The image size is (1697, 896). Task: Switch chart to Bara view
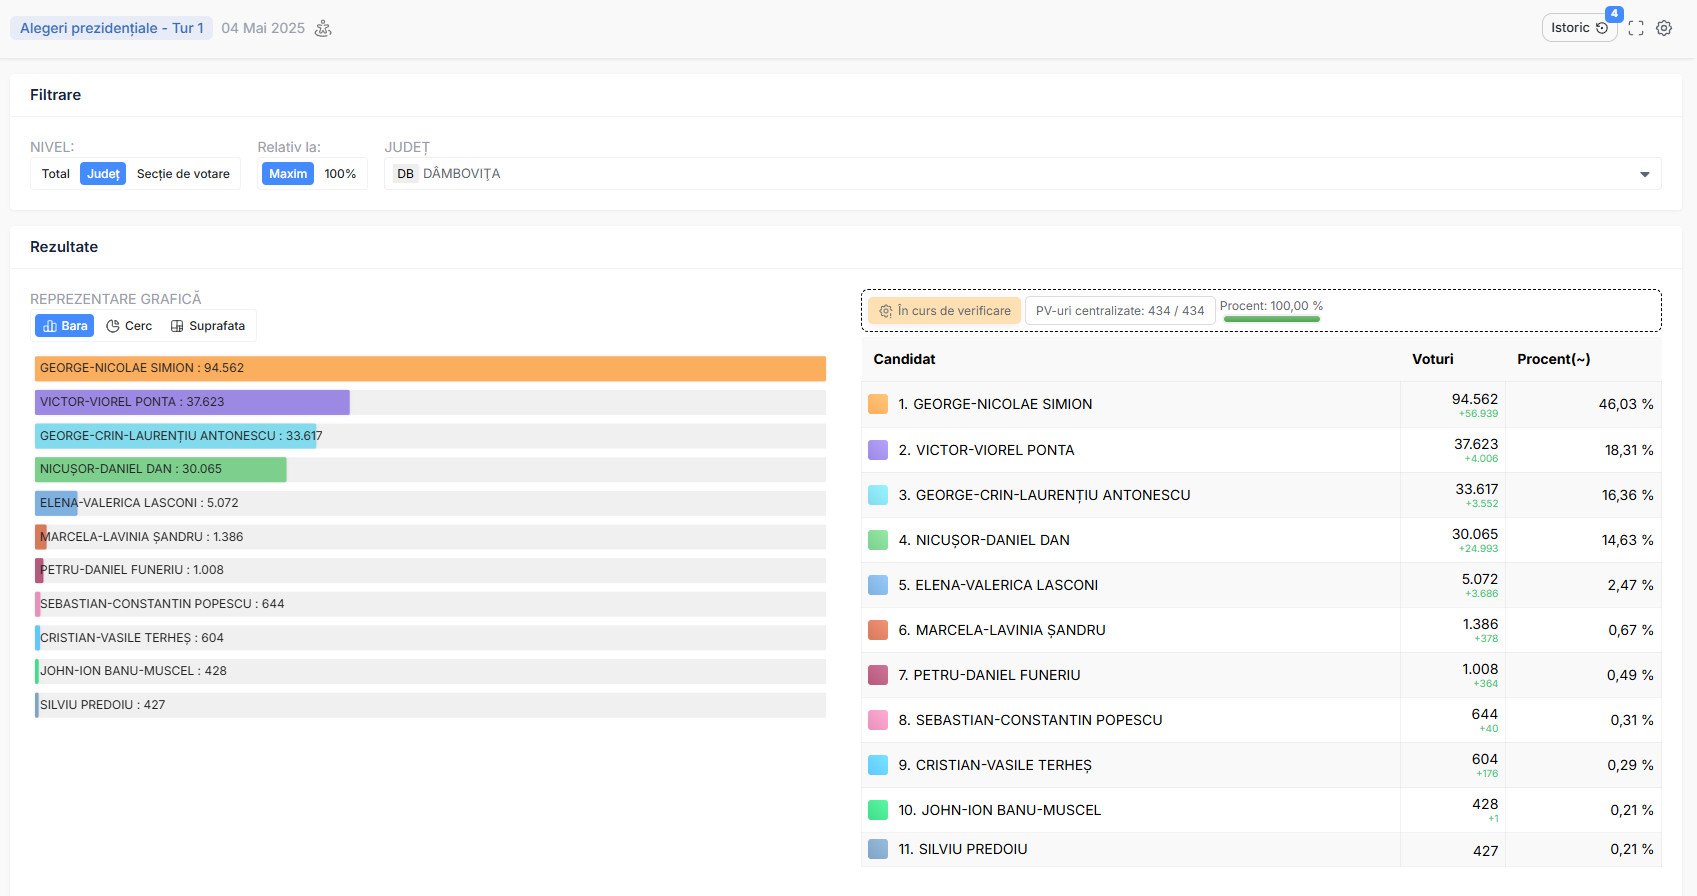[65, 326]
